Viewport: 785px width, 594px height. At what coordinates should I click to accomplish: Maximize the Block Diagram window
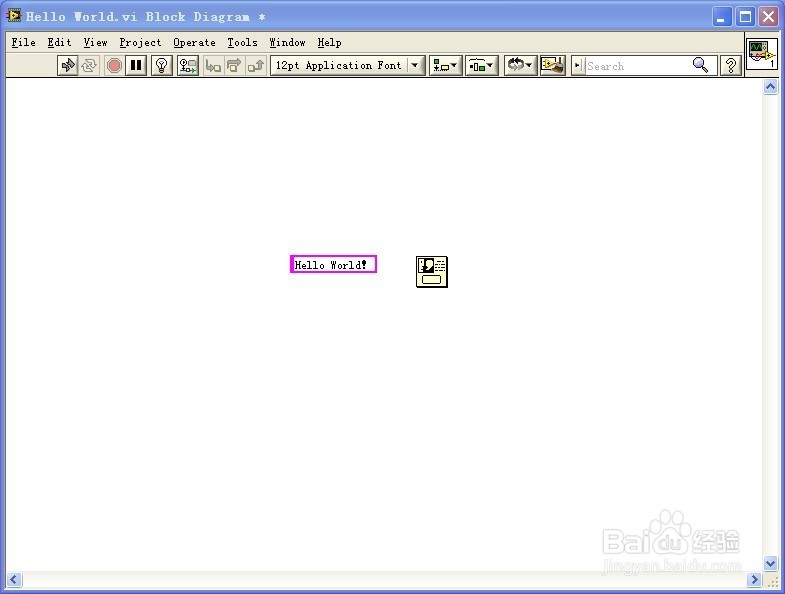click(745, 17)
